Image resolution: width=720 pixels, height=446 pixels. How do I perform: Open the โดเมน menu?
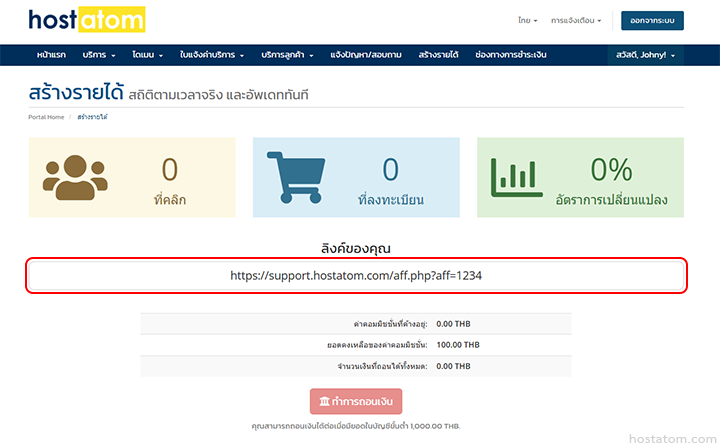(147, 55)
